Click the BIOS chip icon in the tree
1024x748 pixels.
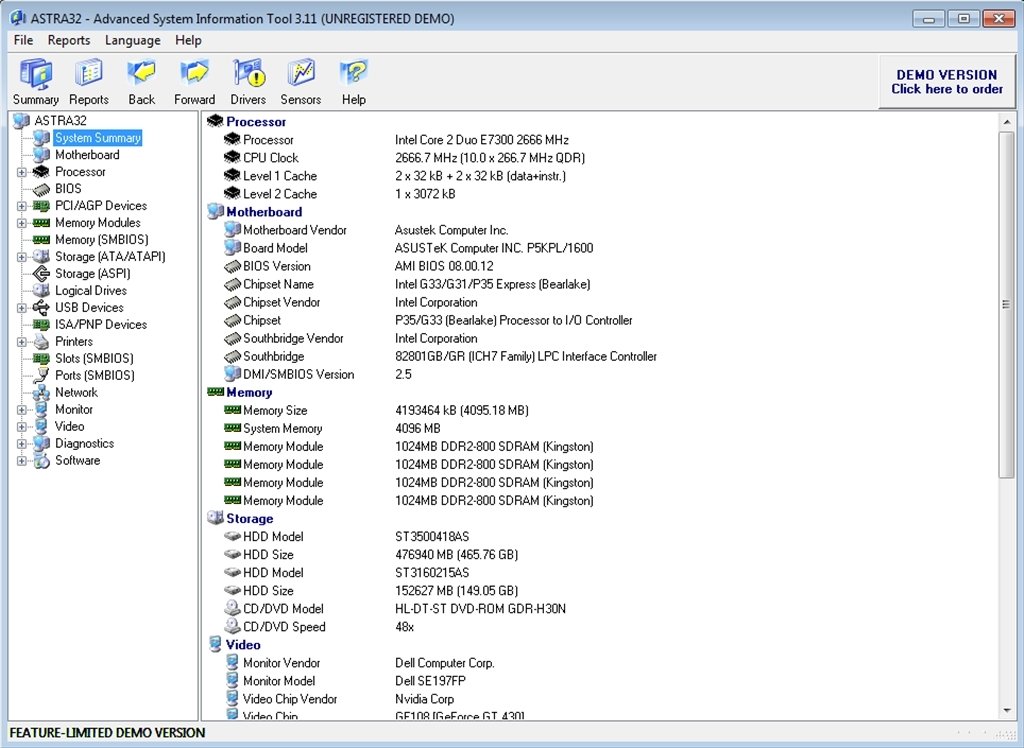click(41, 189)
